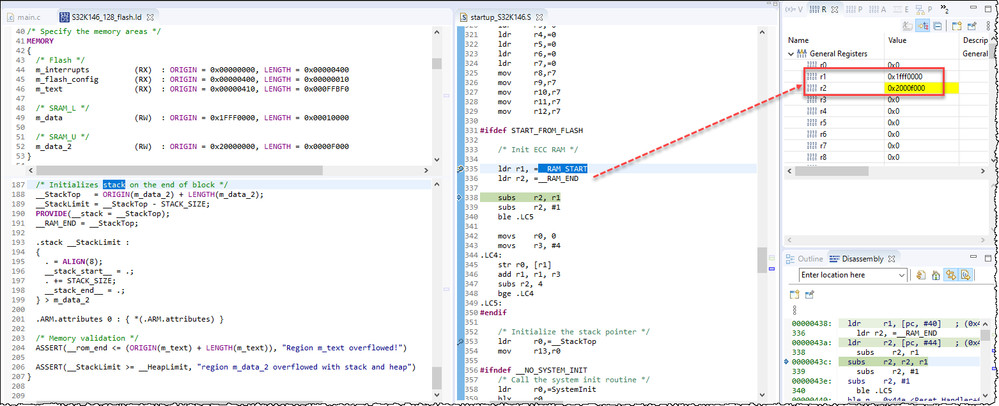Click Go to Program Counter home icon

click(936, 275)
